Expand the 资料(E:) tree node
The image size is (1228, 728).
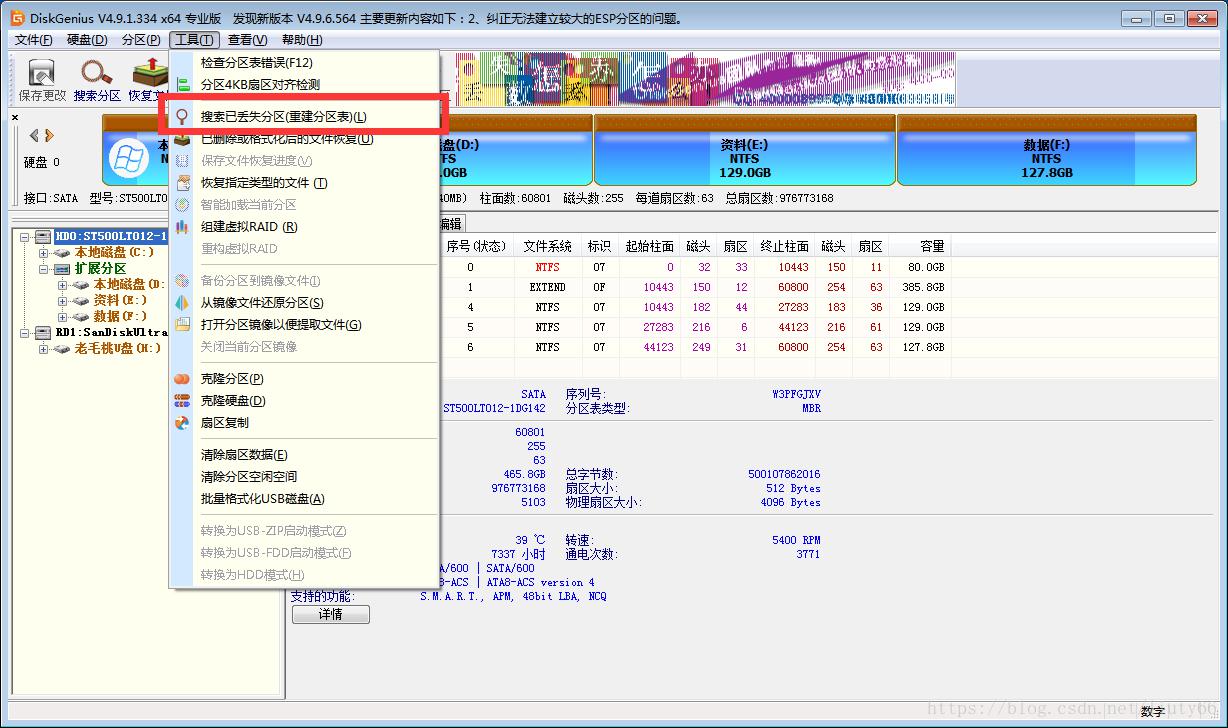63,300
